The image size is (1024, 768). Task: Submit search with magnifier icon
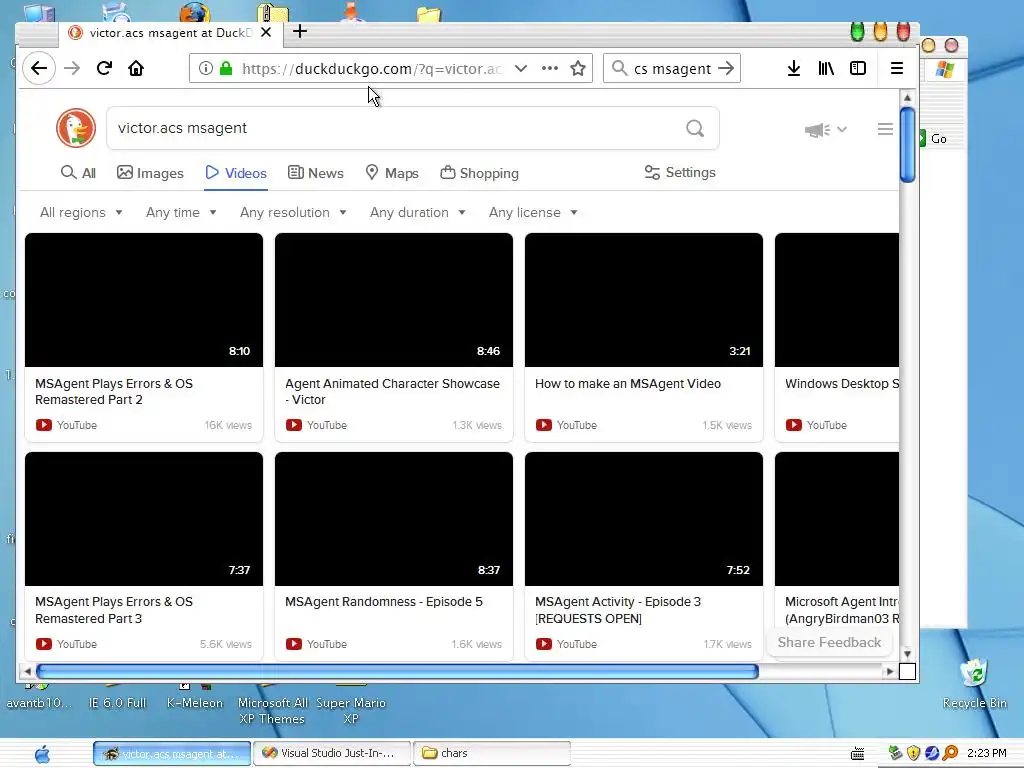pyautogui.click(x=695, y=128)
